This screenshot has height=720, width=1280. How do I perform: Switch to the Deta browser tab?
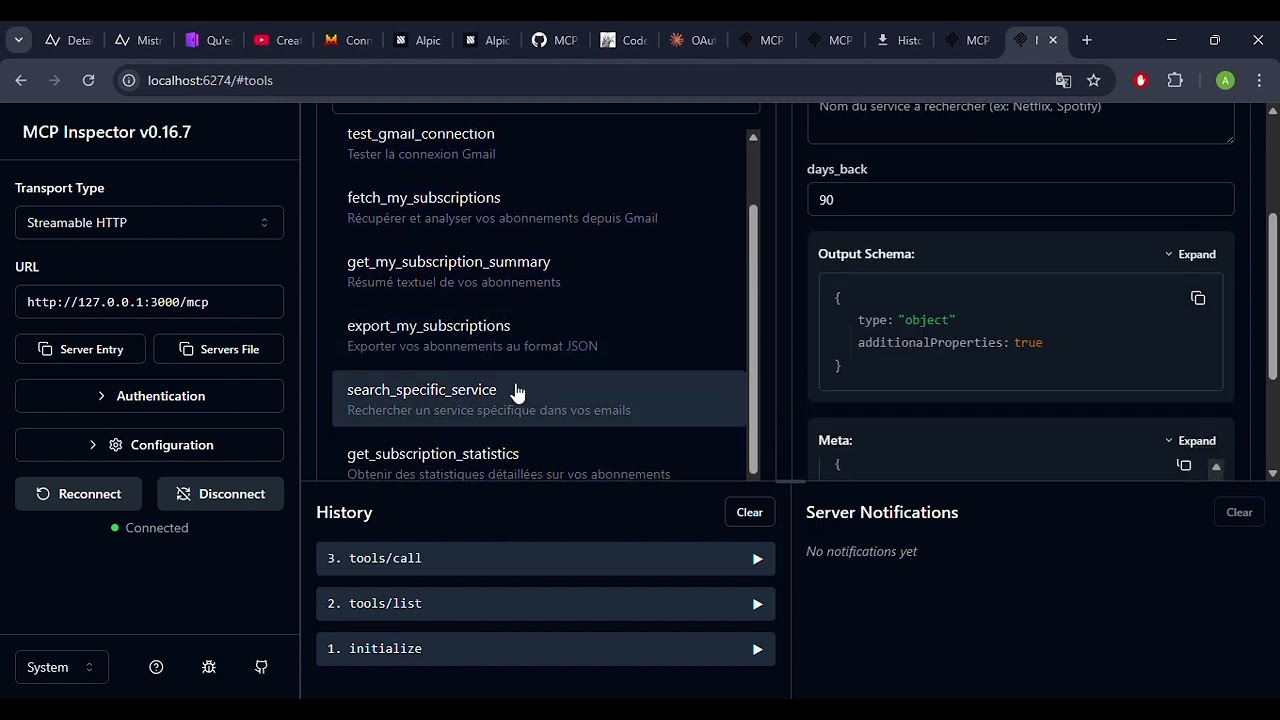click(x=68, y=40)
